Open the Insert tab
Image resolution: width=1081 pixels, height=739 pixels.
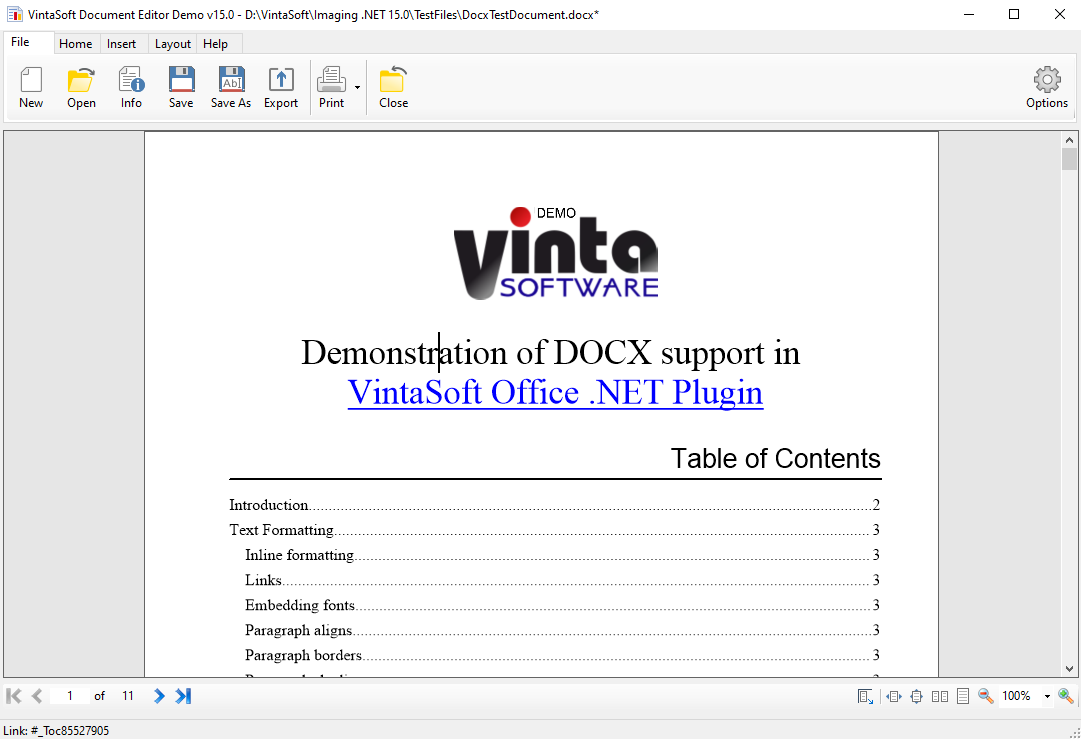[122, 44]
